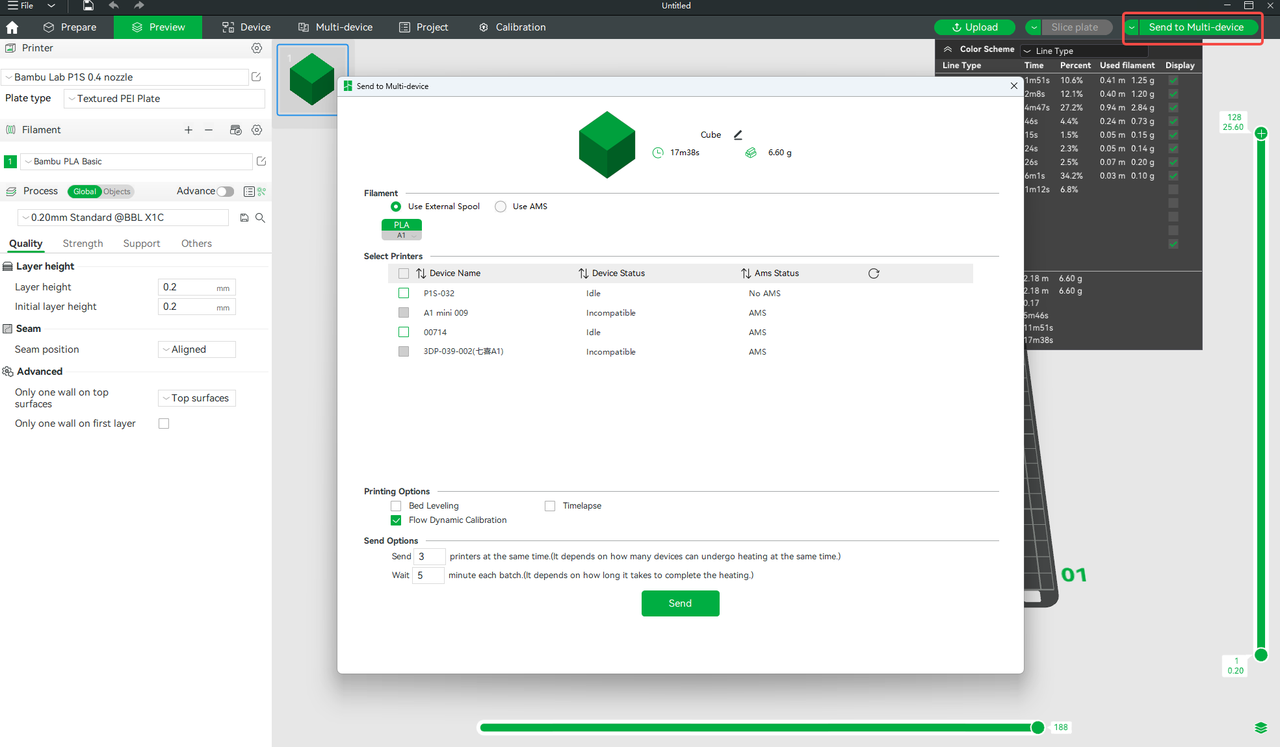The image size is (1280, 747).
Task: Click the save project icon in title bar
Action: click(88, 6)
